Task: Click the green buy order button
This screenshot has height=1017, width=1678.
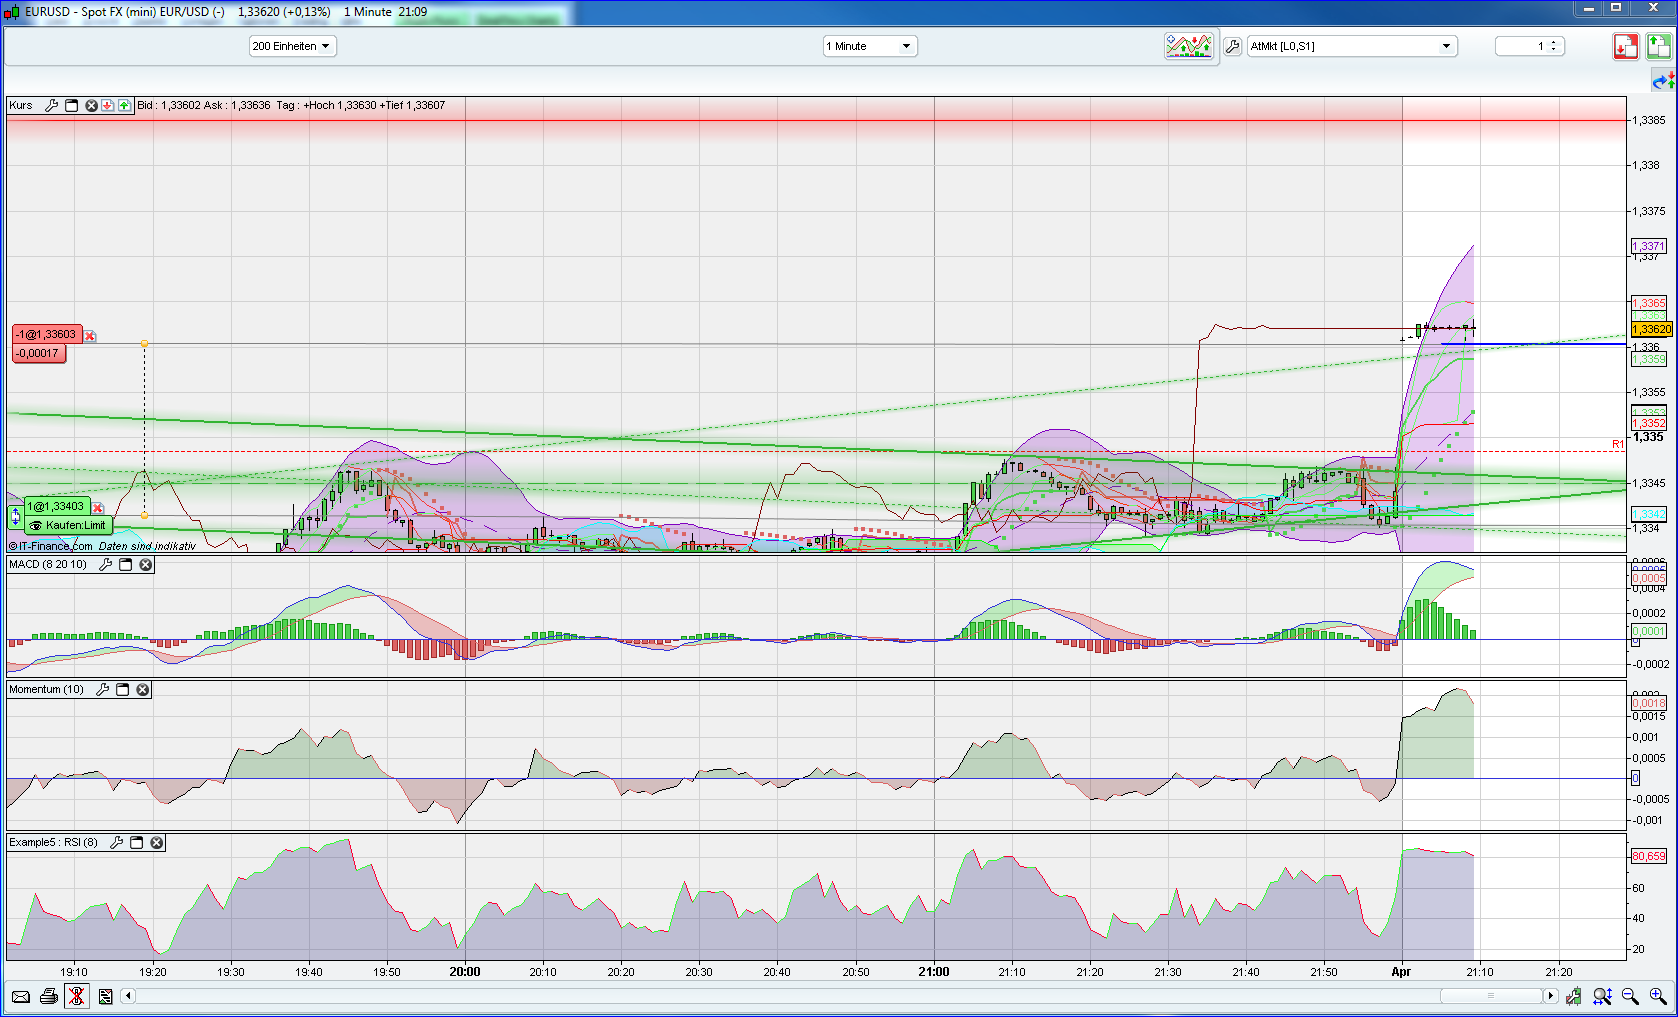Action: pos(1659,46)
